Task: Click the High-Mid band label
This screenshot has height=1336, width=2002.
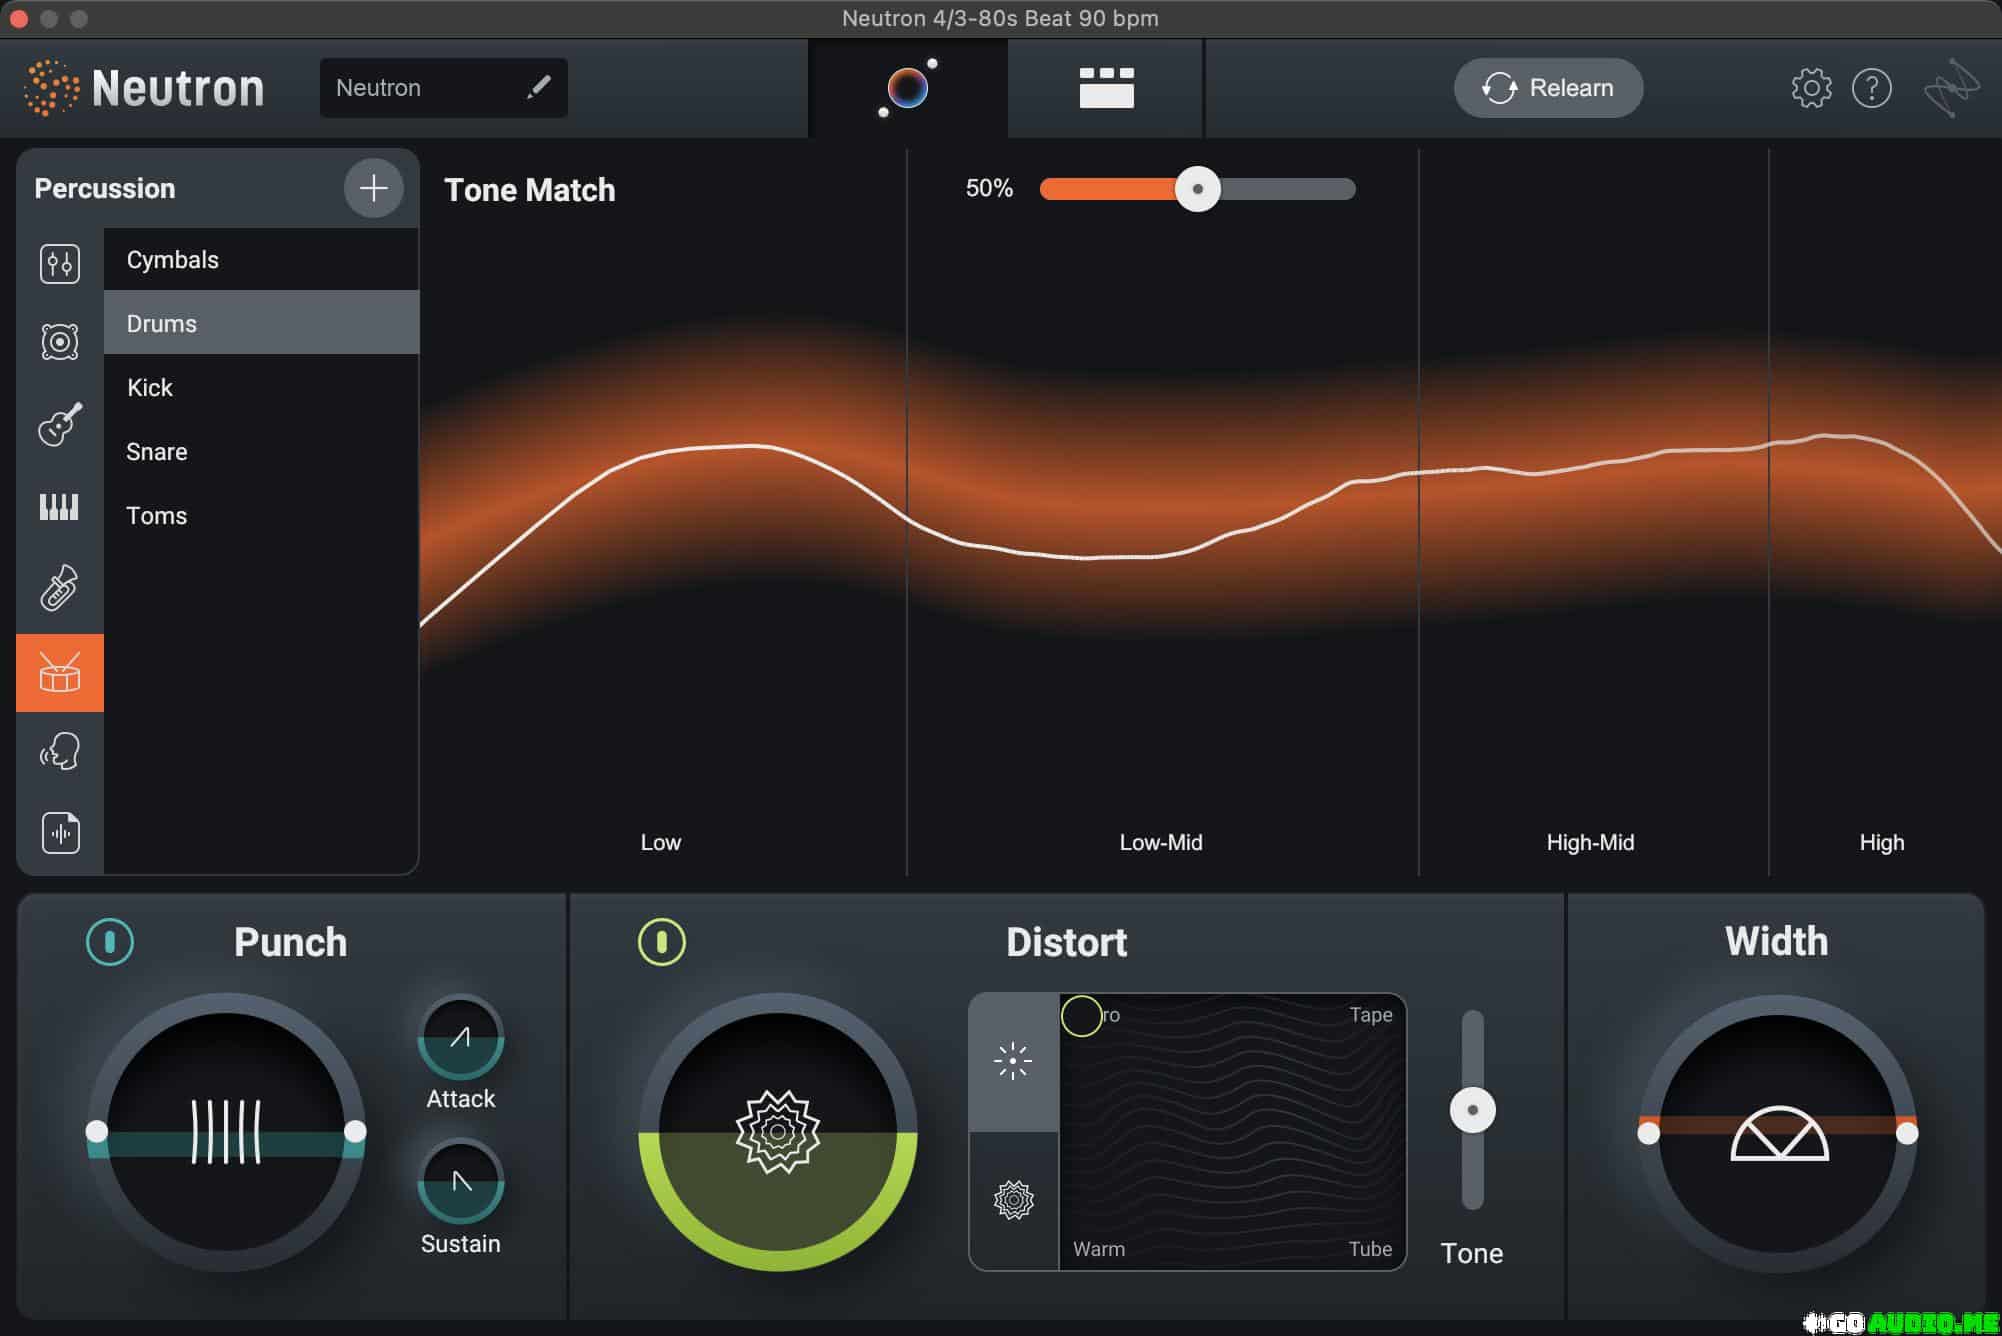Action: coord(1590,843)
